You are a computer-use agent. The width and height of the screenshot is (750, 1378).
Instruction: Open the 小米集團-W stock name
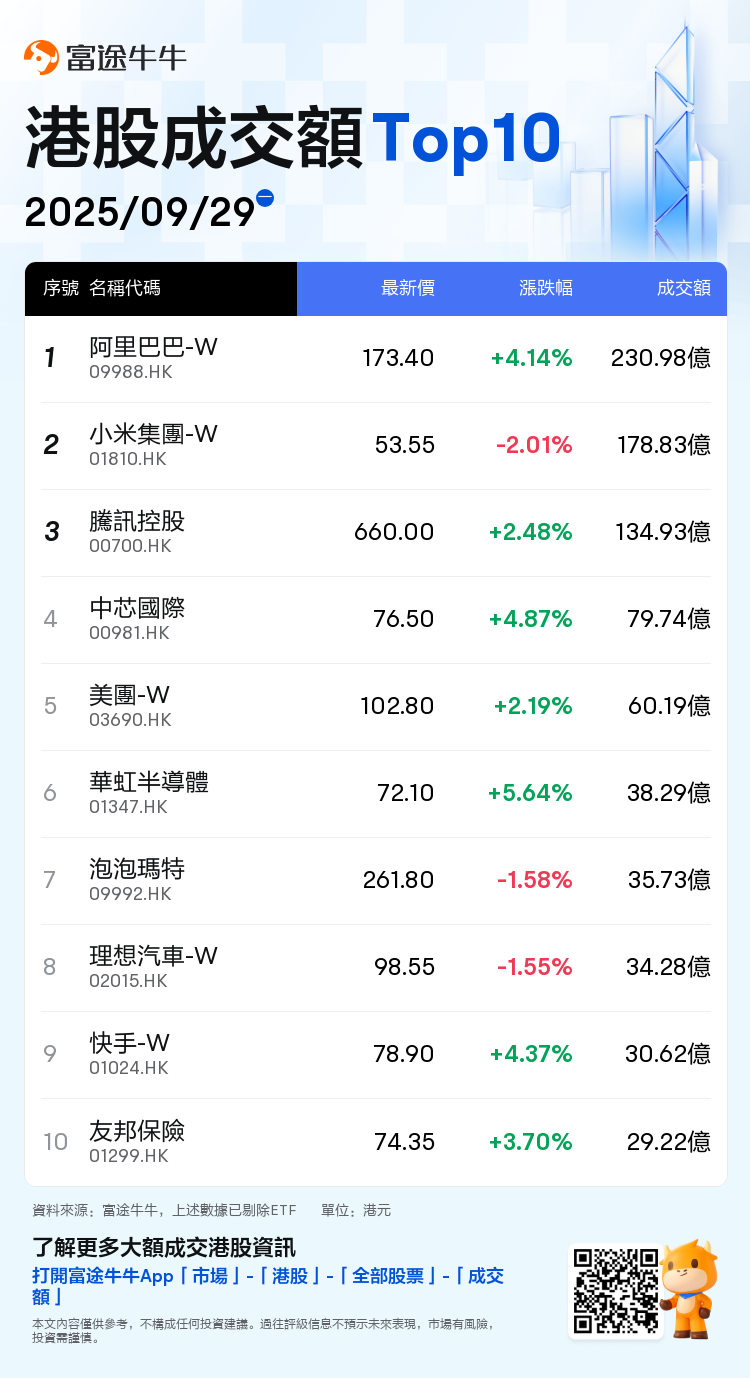[x=153, y=434]
